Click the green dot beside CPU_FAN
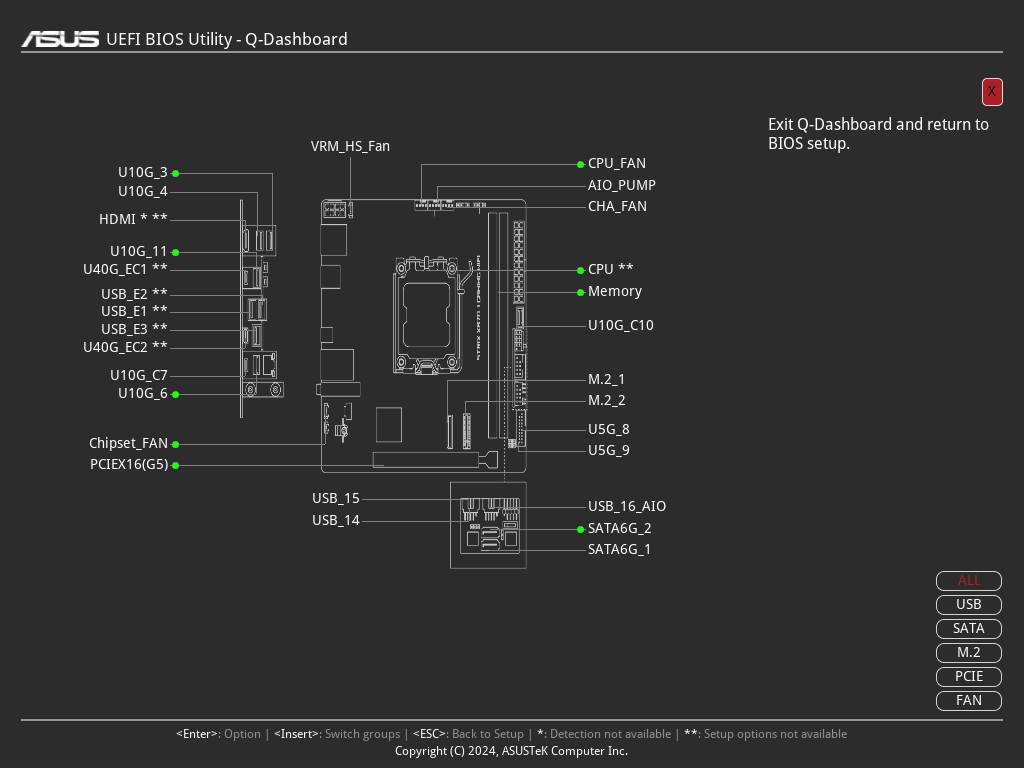1024x768 pixels. (x=581, y=165)
